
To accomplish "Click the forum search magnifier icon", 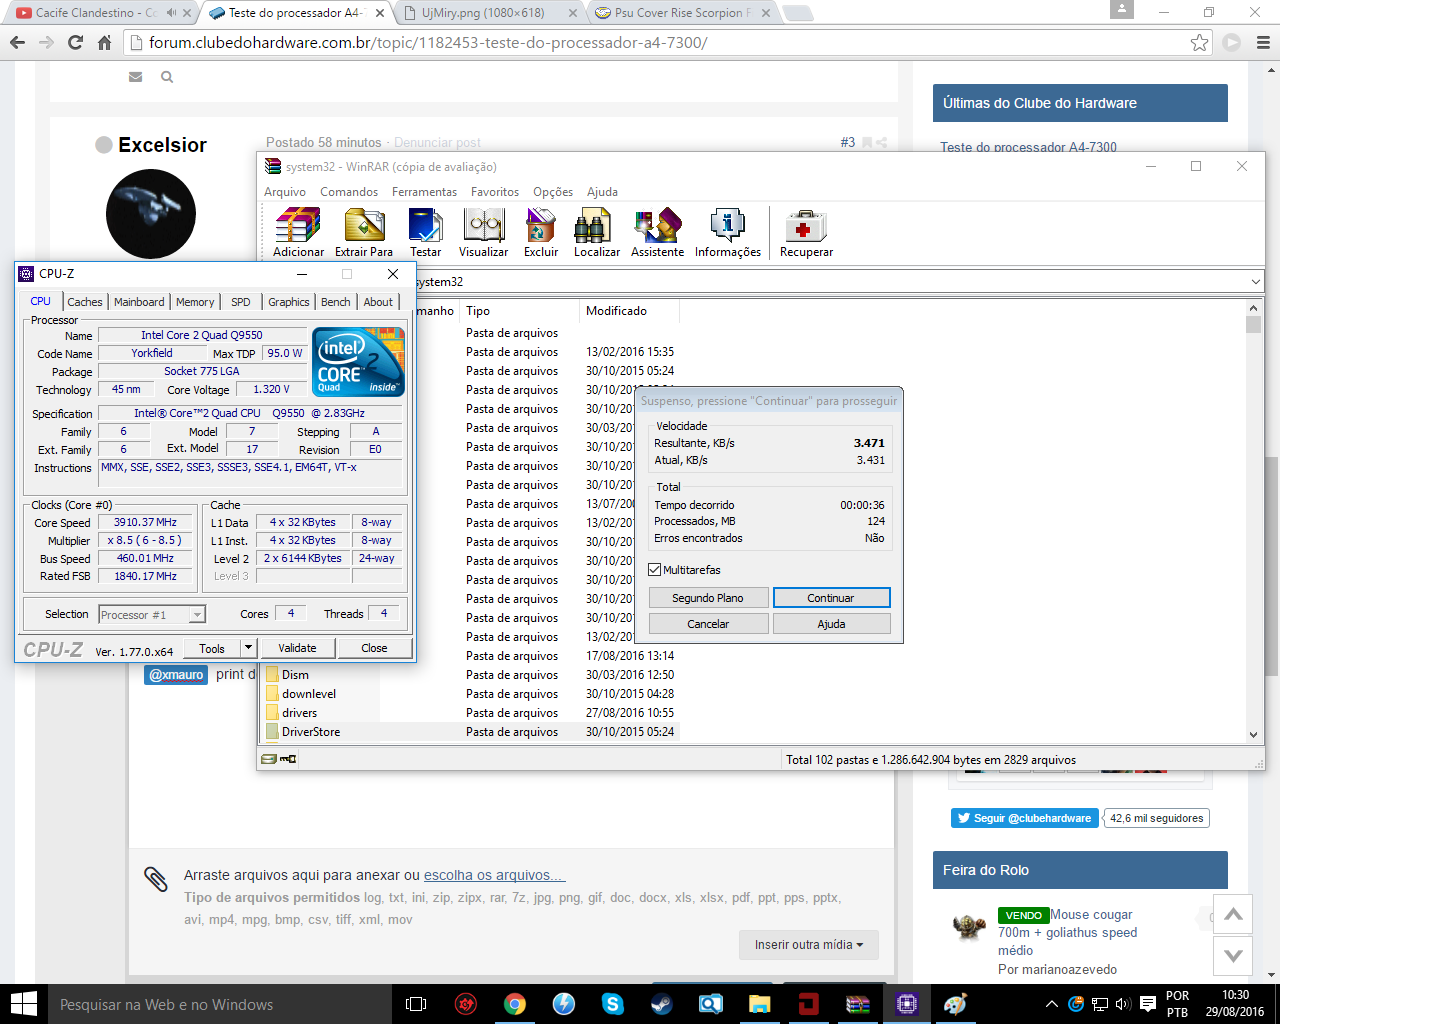I will [167, 77].
